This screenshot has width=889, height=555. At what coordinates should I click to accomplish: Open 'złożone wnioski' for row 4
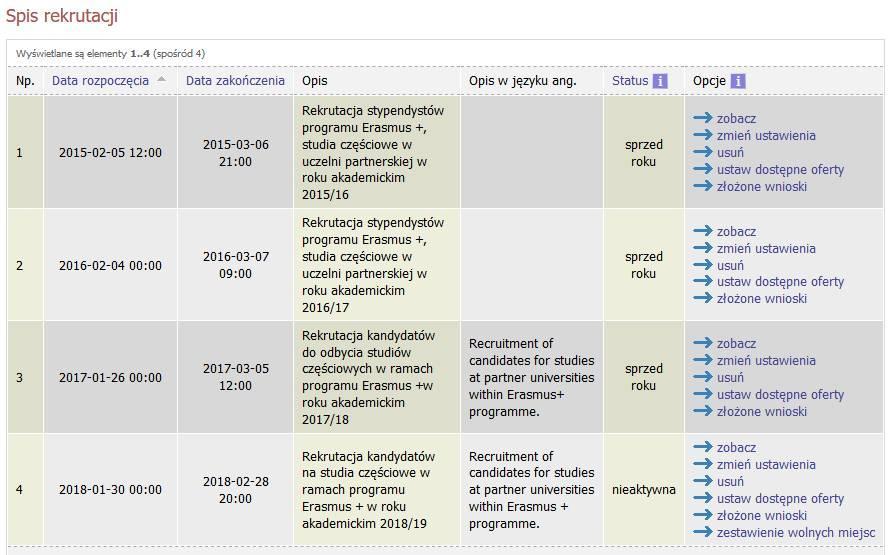tap(761, 516)
